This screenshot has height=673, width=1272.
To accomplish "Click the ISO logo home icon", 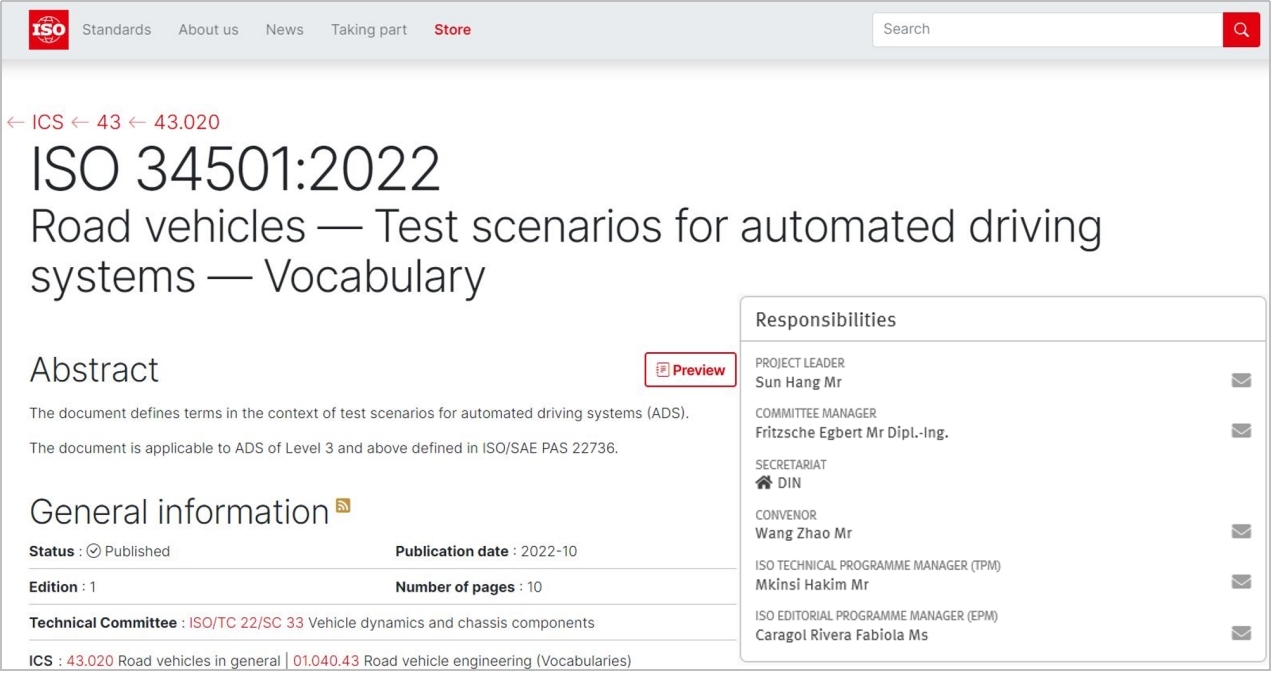I will tap(48, 30).
